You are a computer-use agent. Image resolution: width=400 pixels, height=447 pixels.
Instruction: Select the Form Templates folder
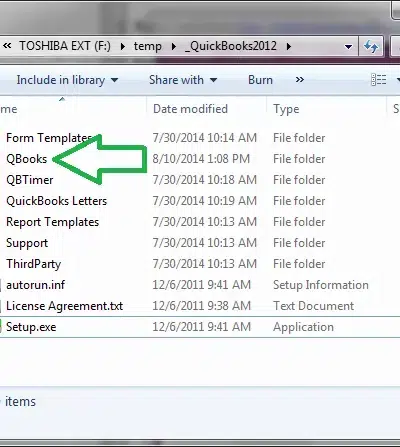pos(49,138)
